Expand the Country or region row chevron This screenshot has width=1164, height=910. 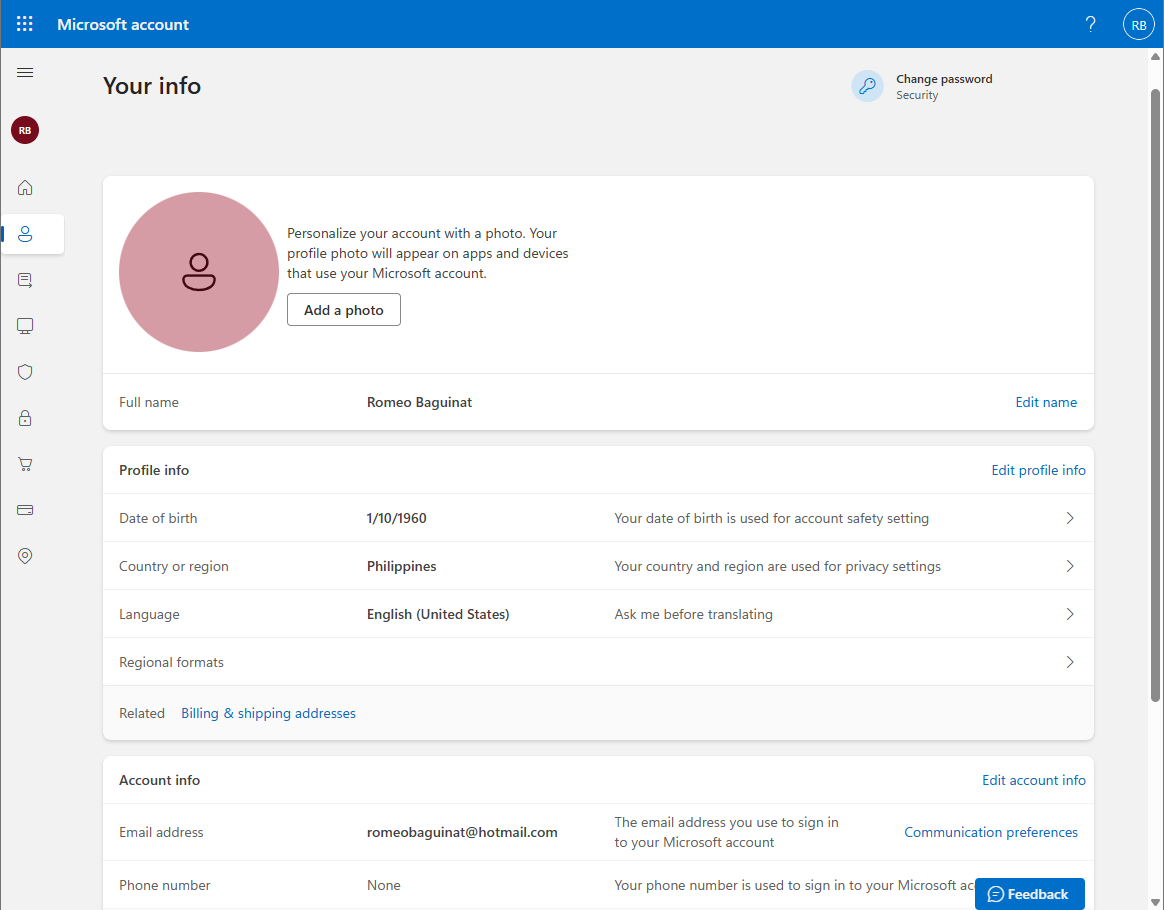(x=1070, y=566)
